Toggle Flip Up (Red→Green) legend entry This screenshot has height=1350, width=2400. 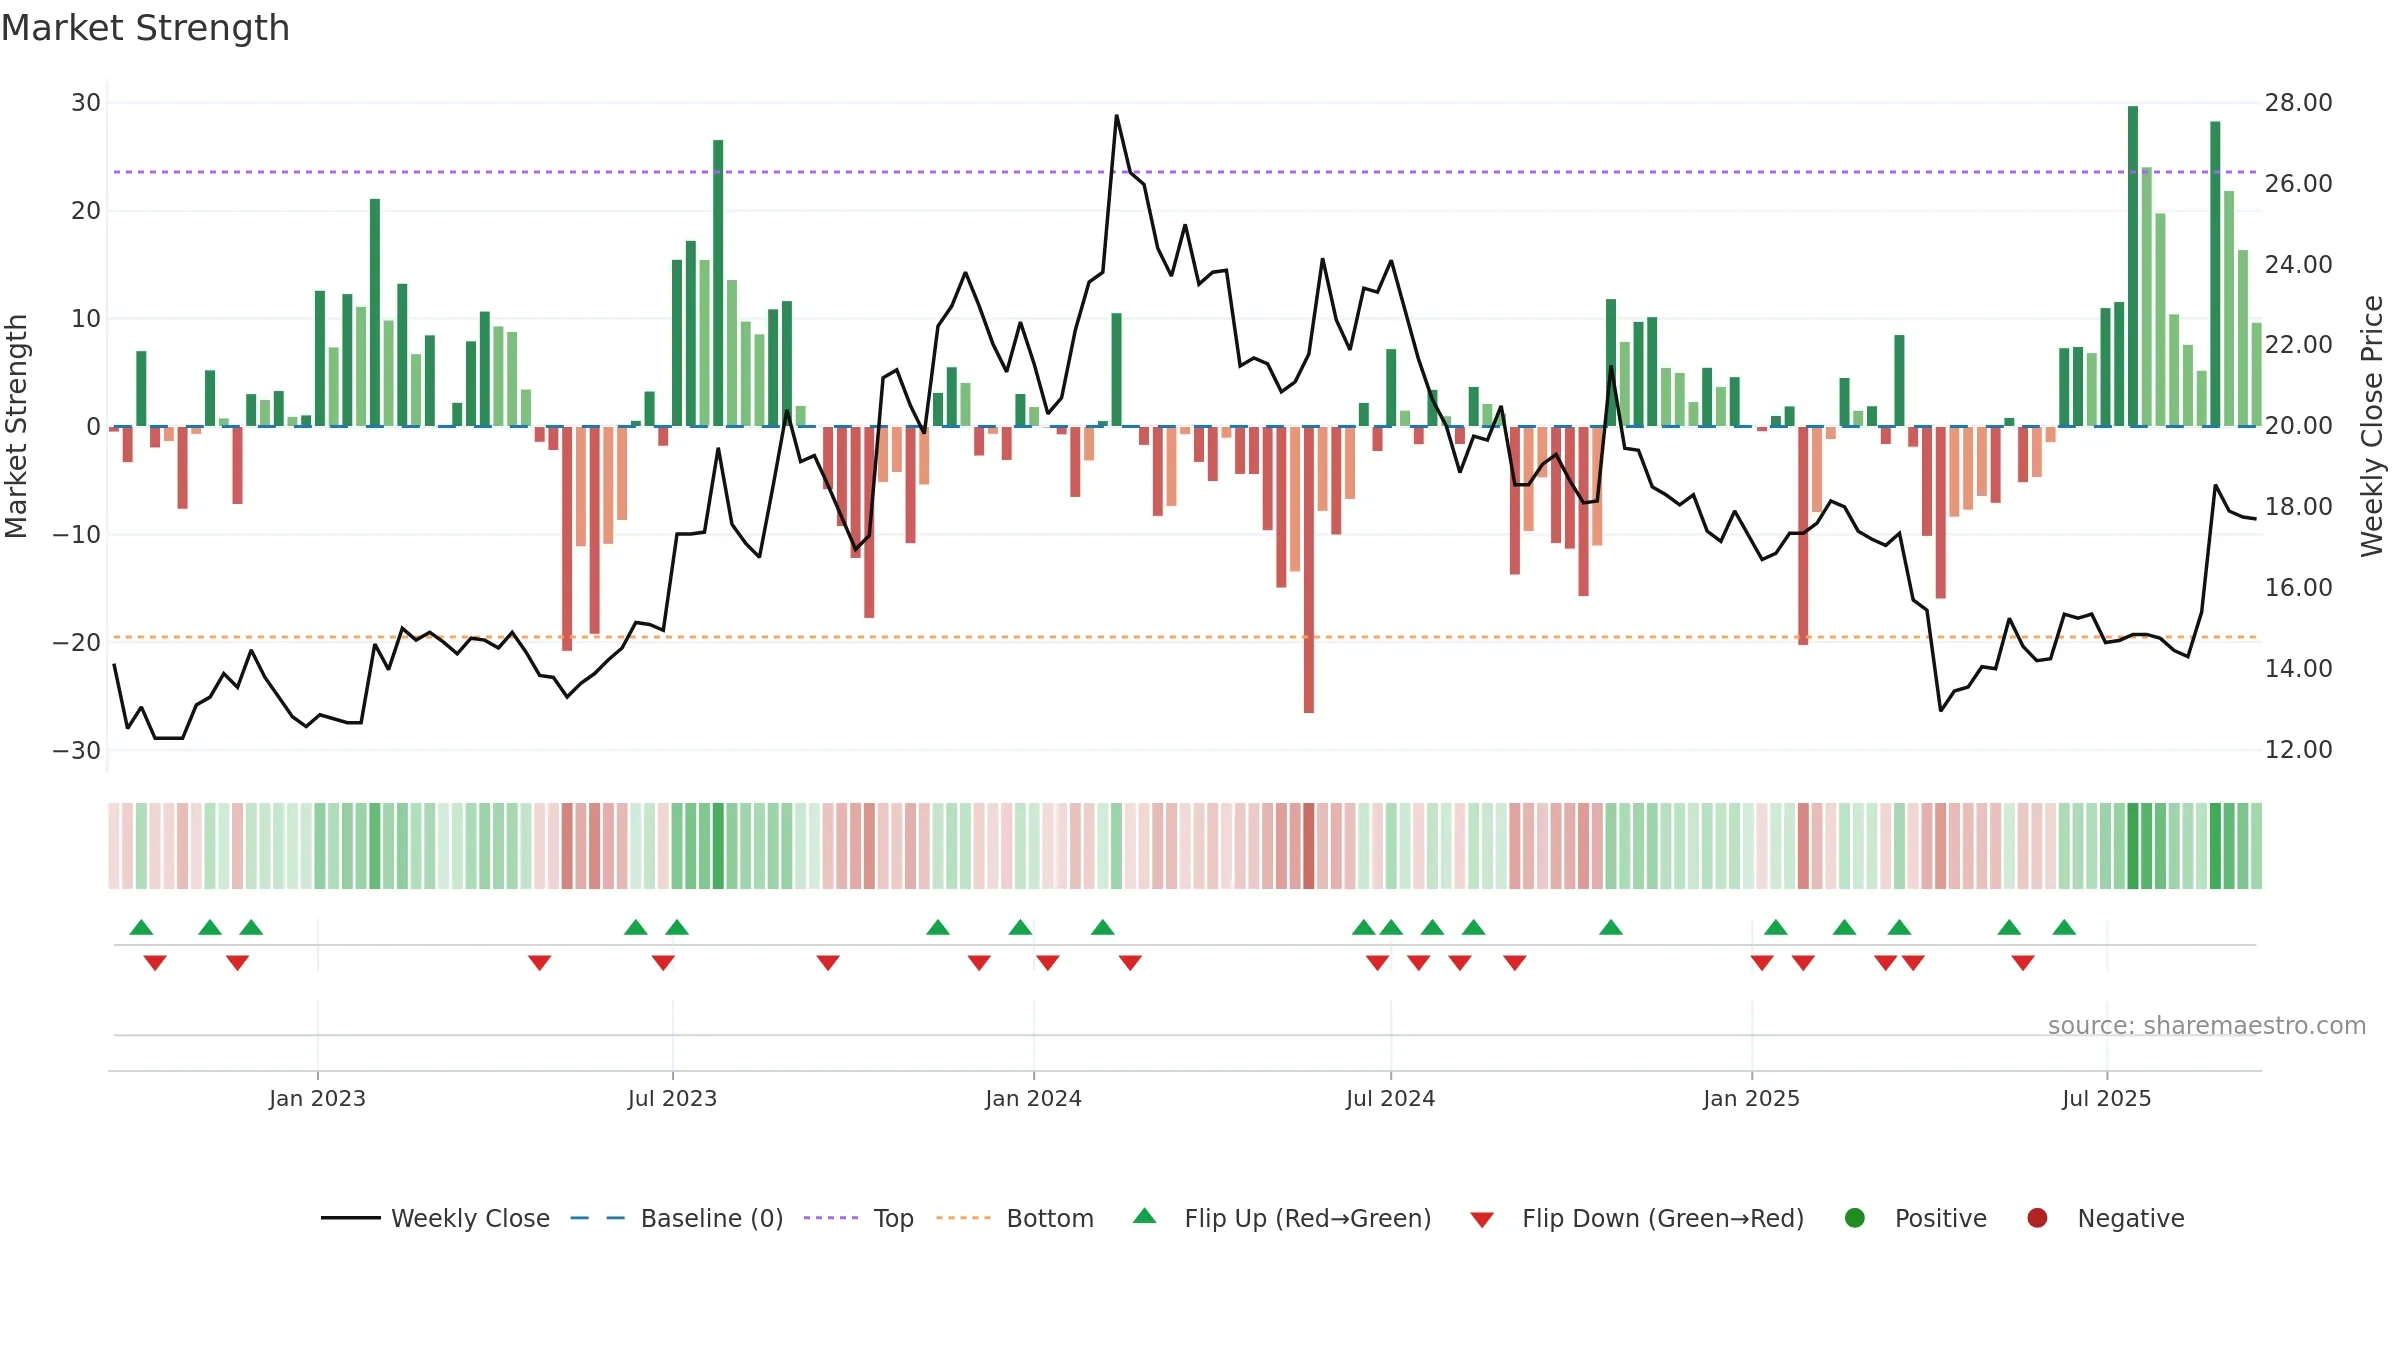click(1282, 1218)
